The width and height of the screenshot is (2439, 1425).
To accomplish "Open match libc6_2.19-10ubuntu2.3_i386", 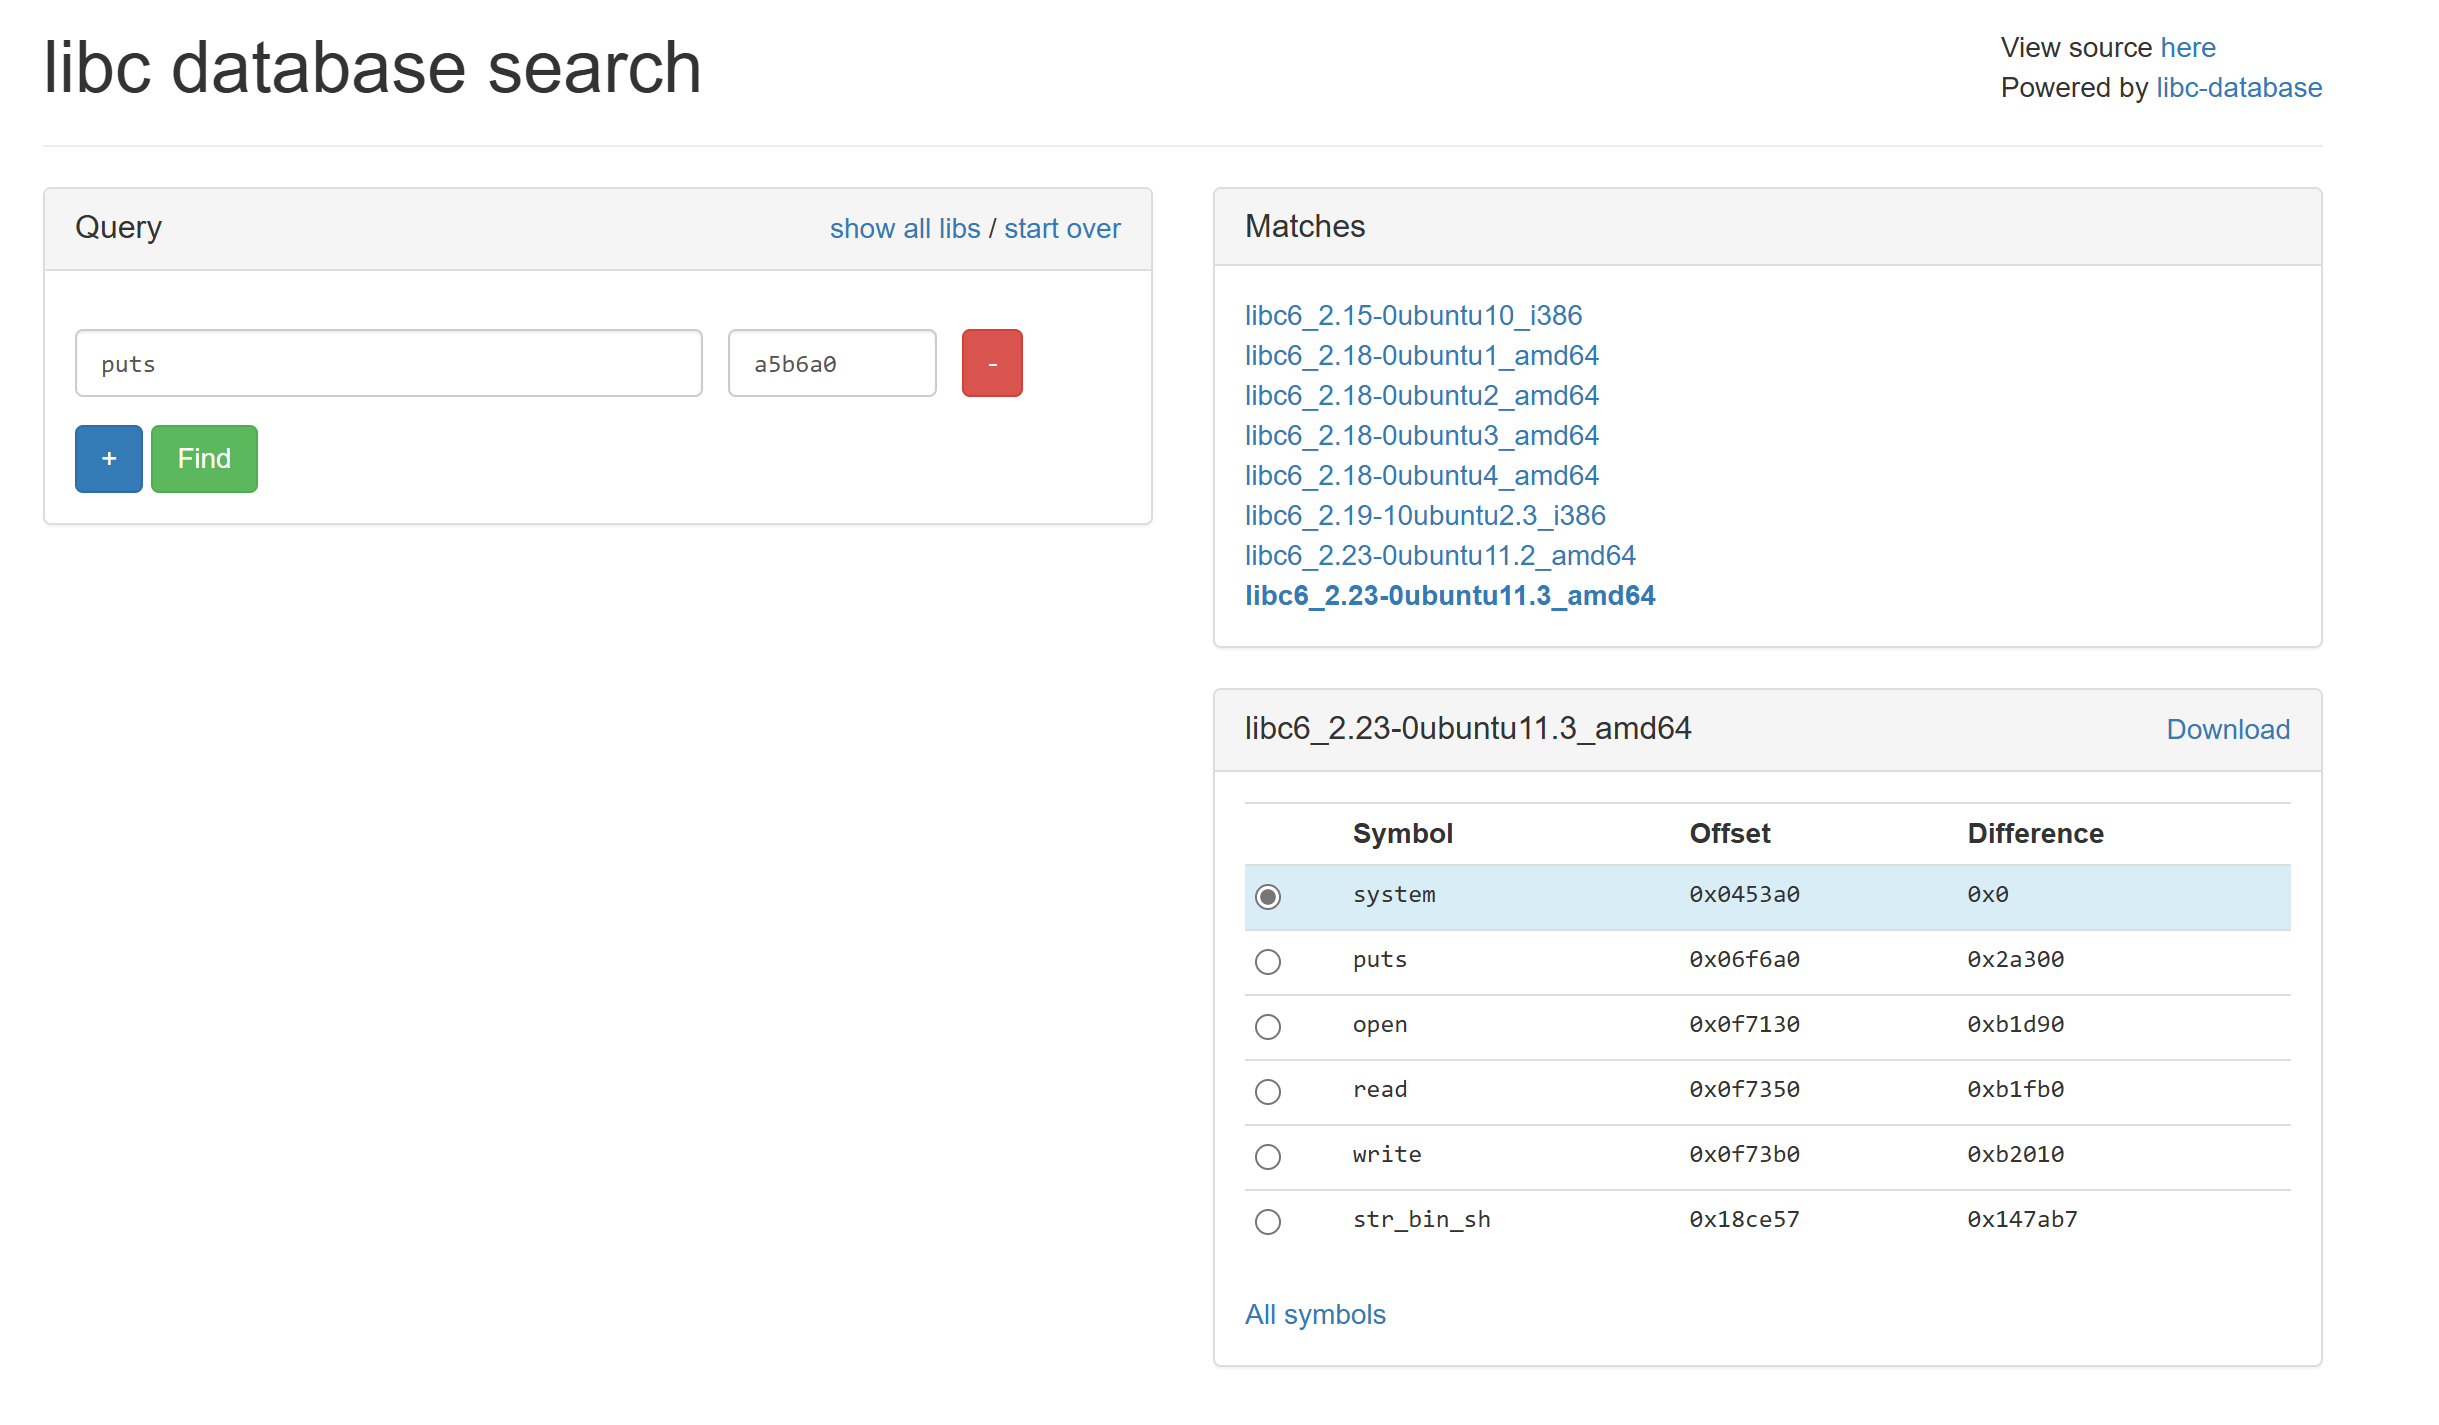I will pos(1425,515).
